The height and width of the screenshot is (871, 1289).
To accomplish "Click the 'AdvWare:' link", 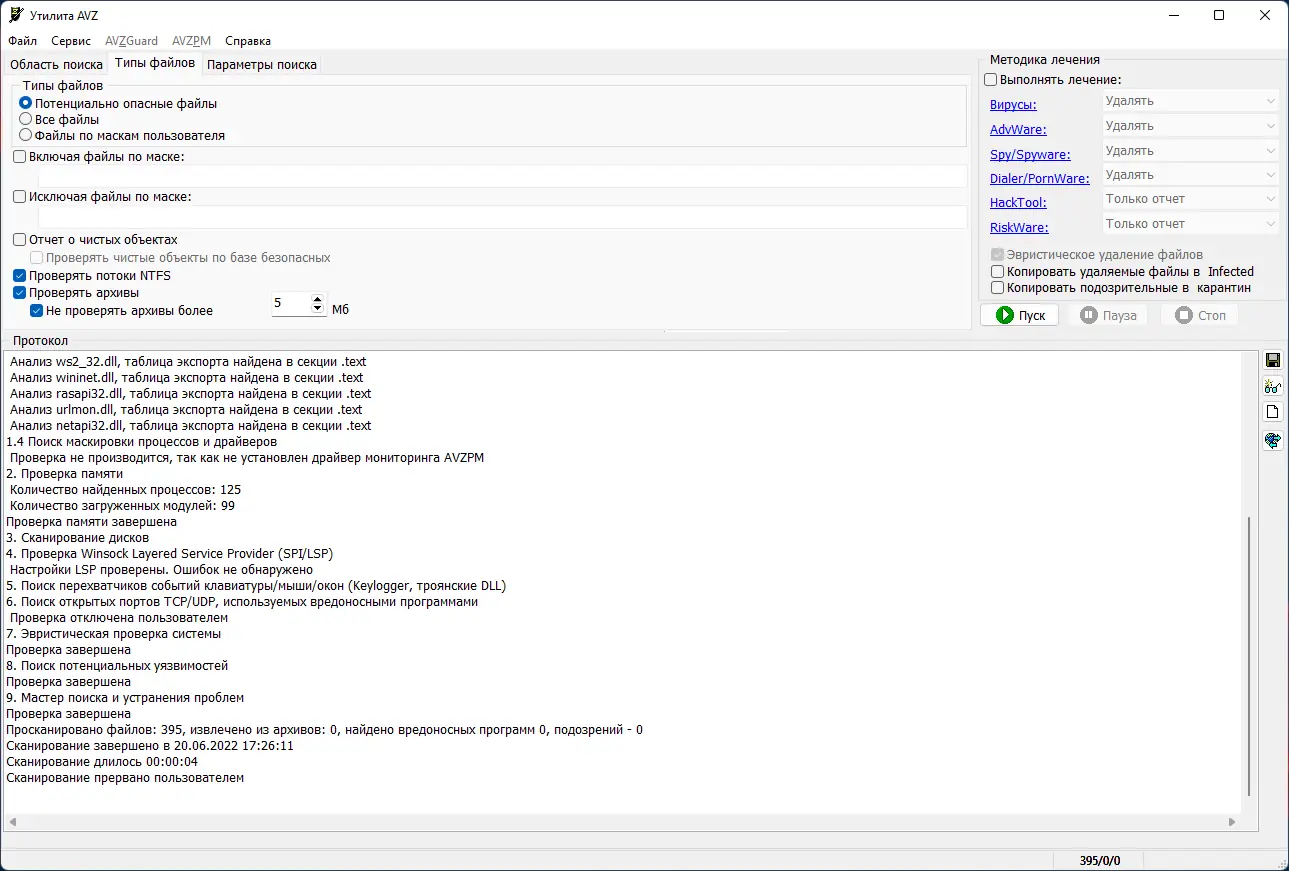I will coord(1018,130).
